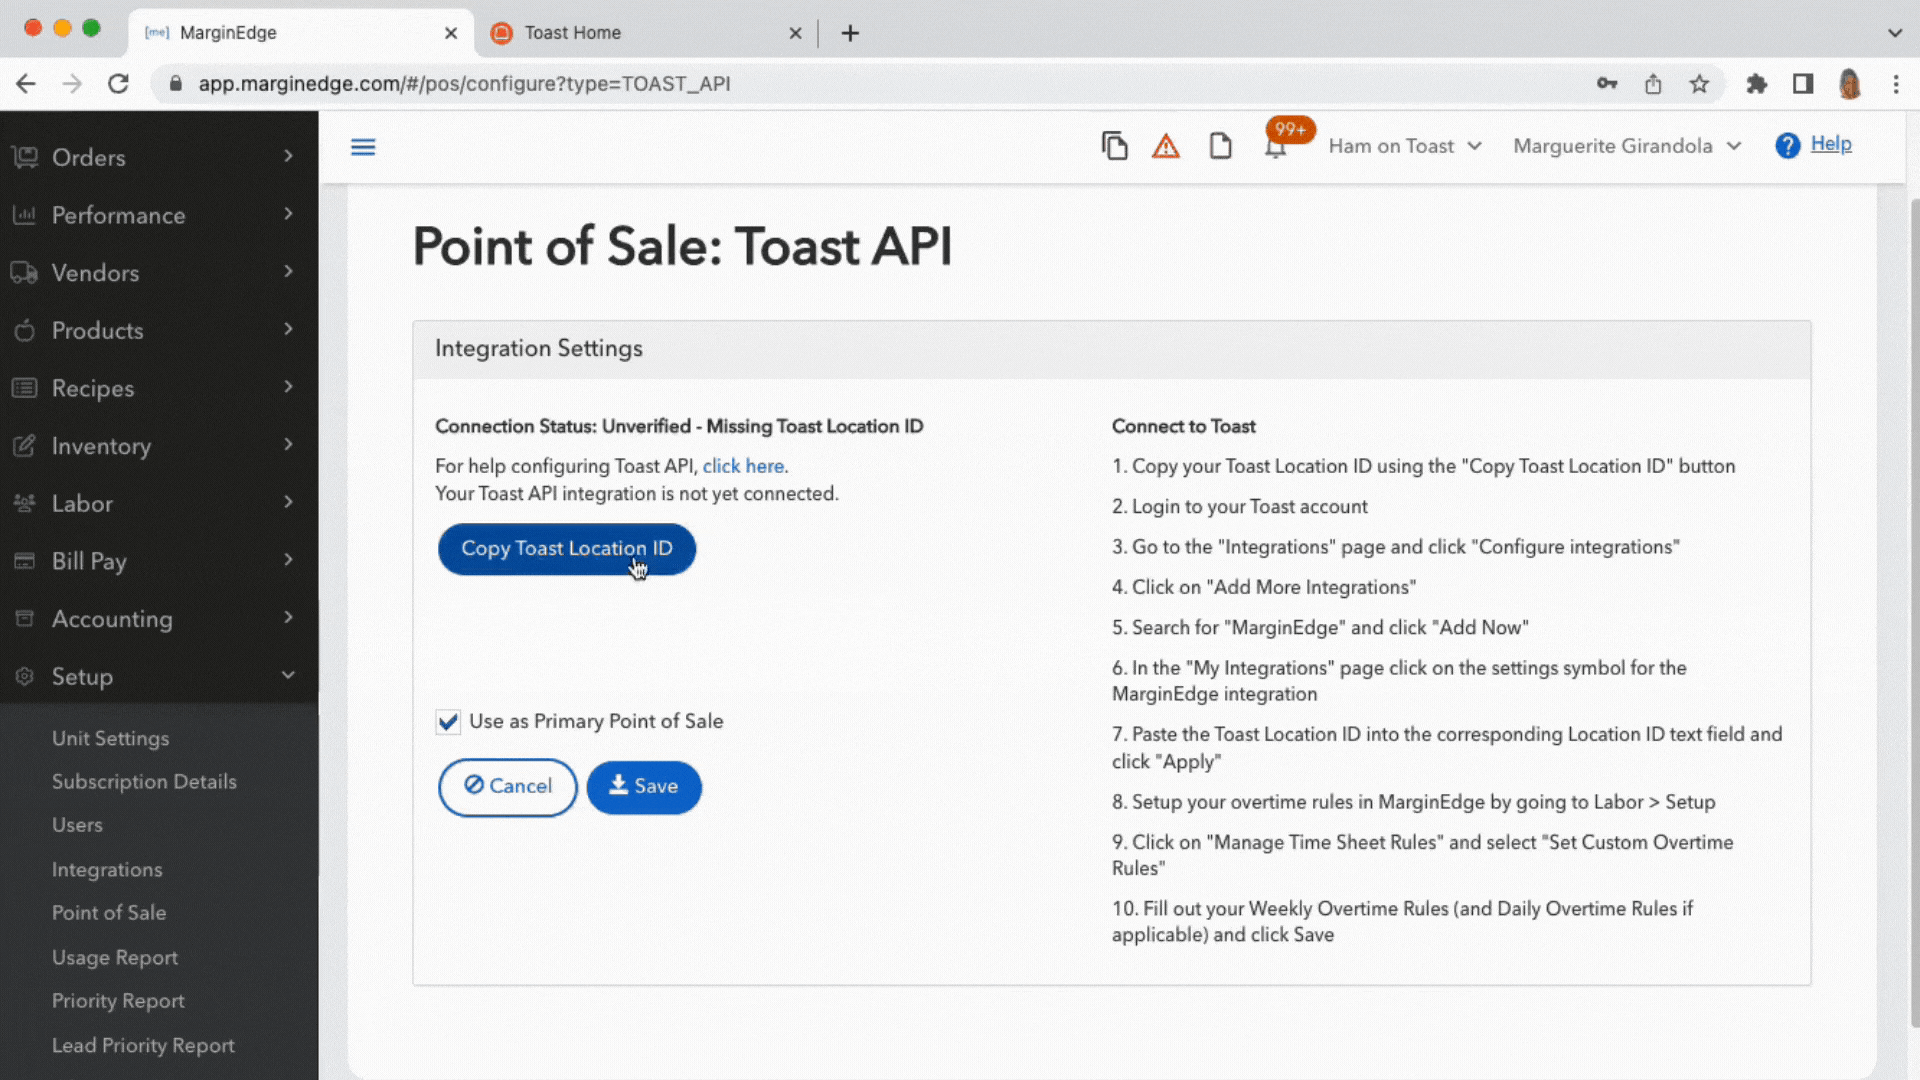1920x1080 pixels.
Task: Open Priority Report submenu item
Action: [x=118, y=1001]
